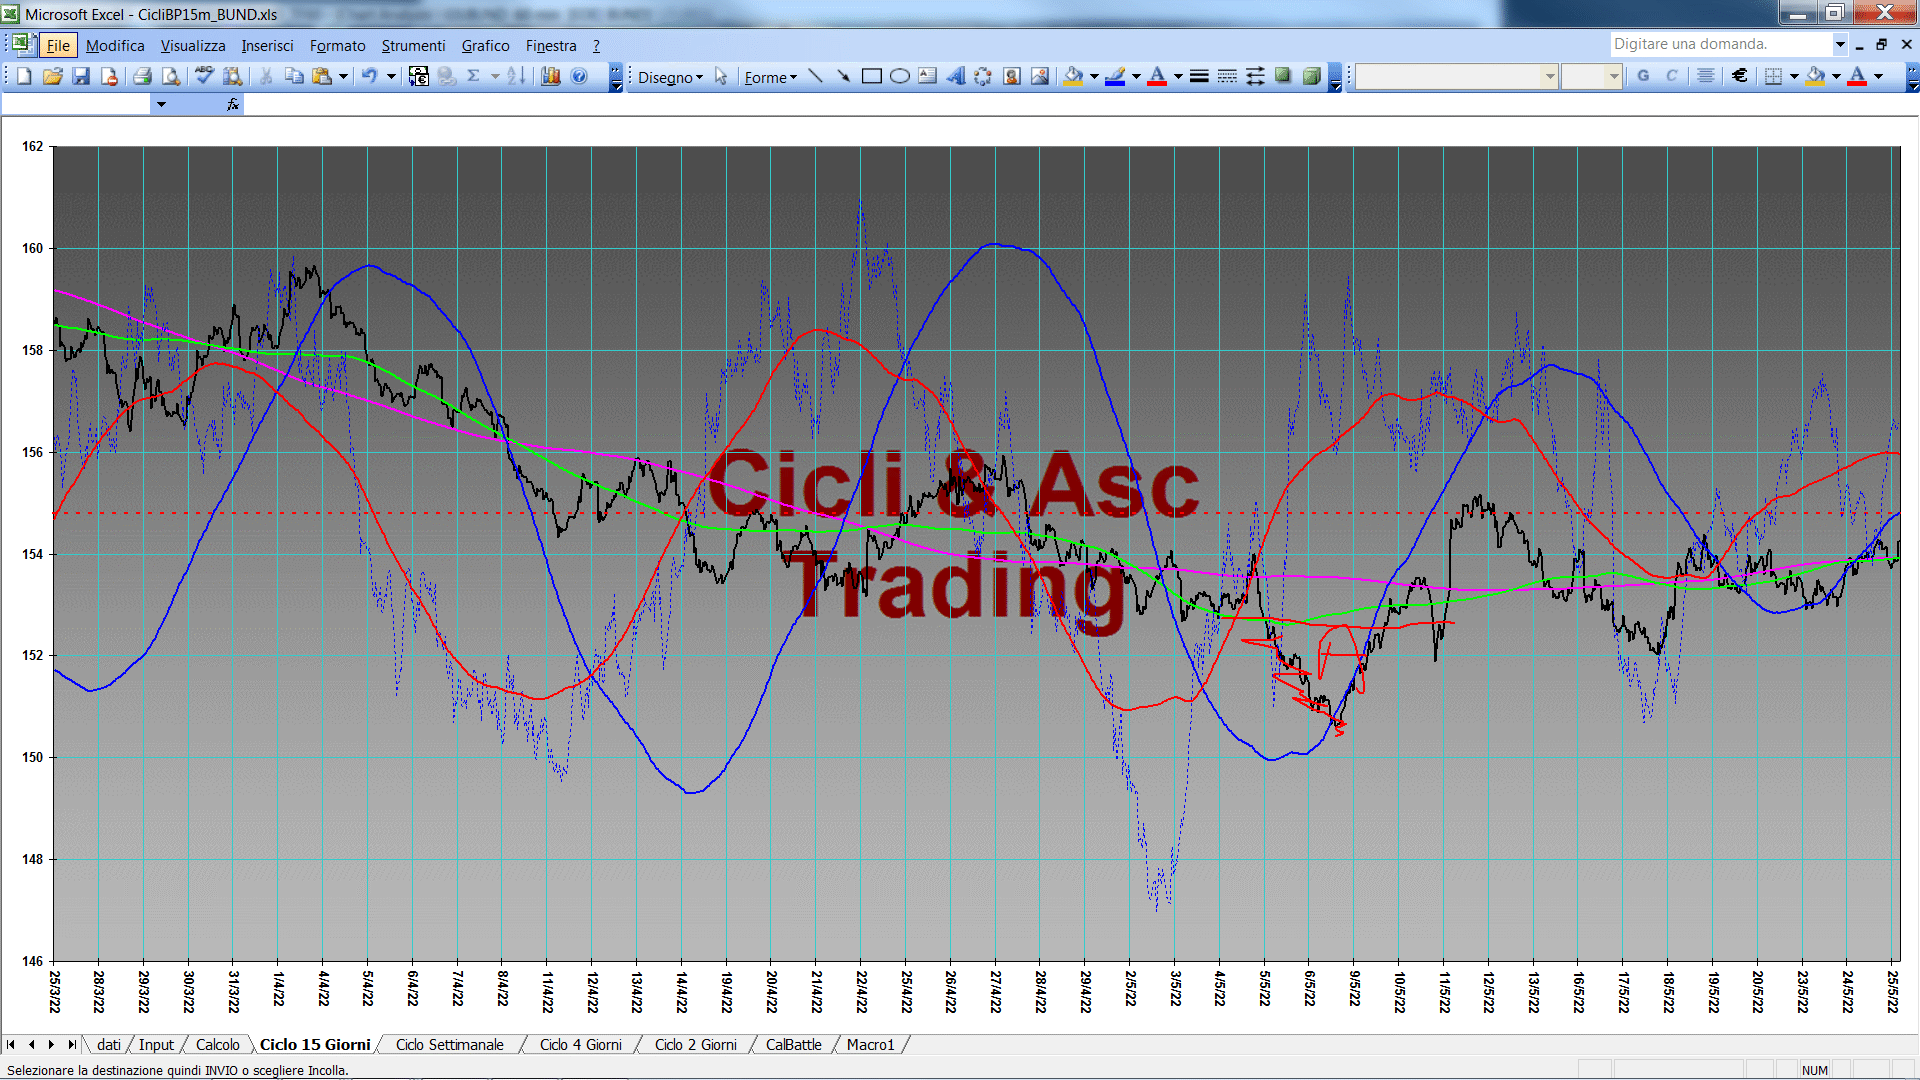This screenshot has height=1080, width=1920.
Task: Print the sheet with the printer icon
Action: 143,76
